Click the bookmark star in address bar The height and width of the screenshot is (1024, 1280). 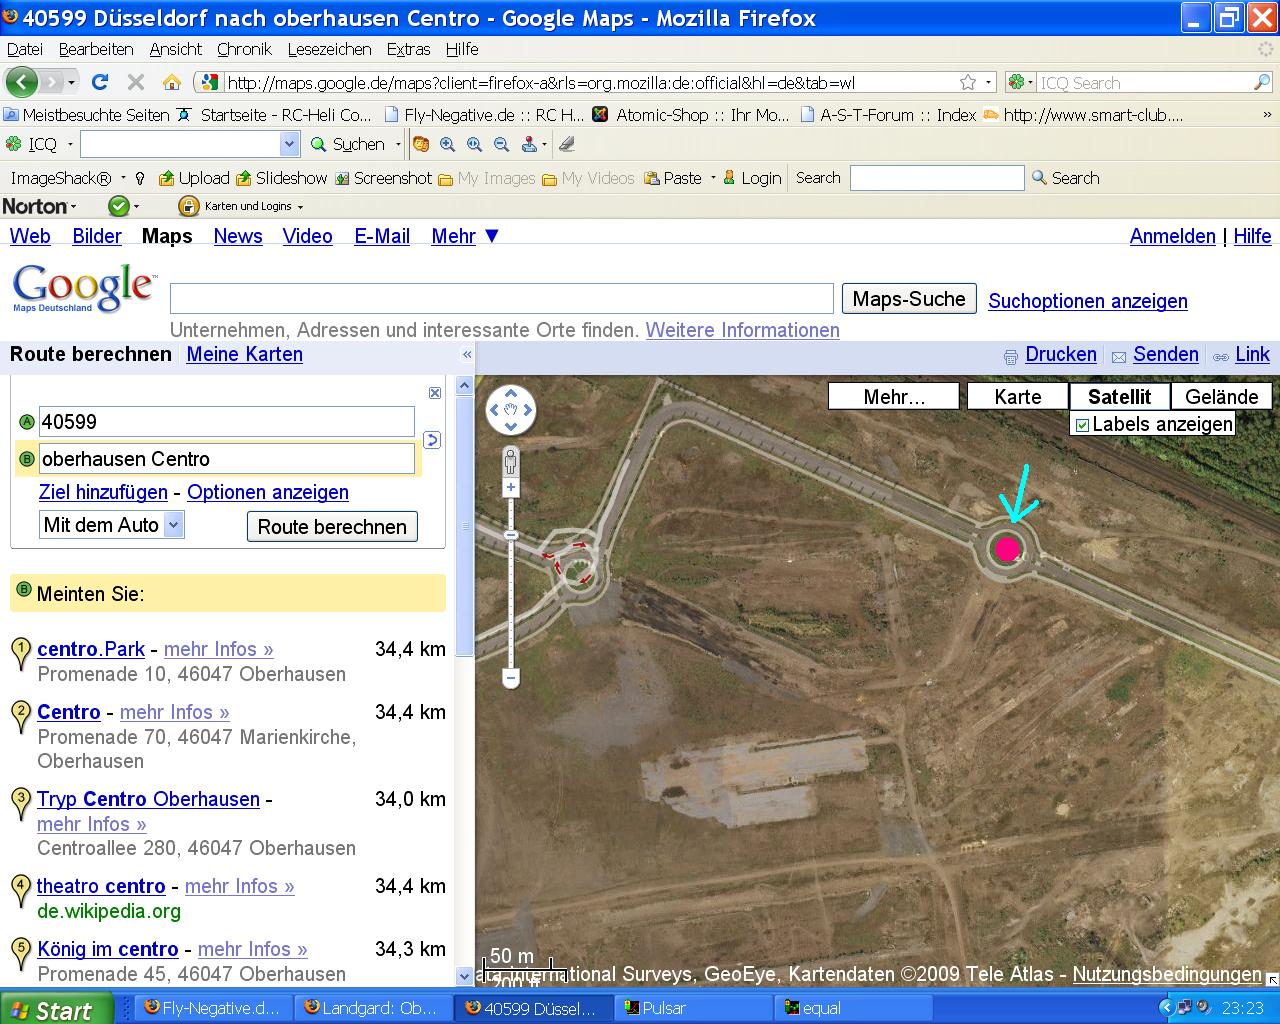click(967, 82)
